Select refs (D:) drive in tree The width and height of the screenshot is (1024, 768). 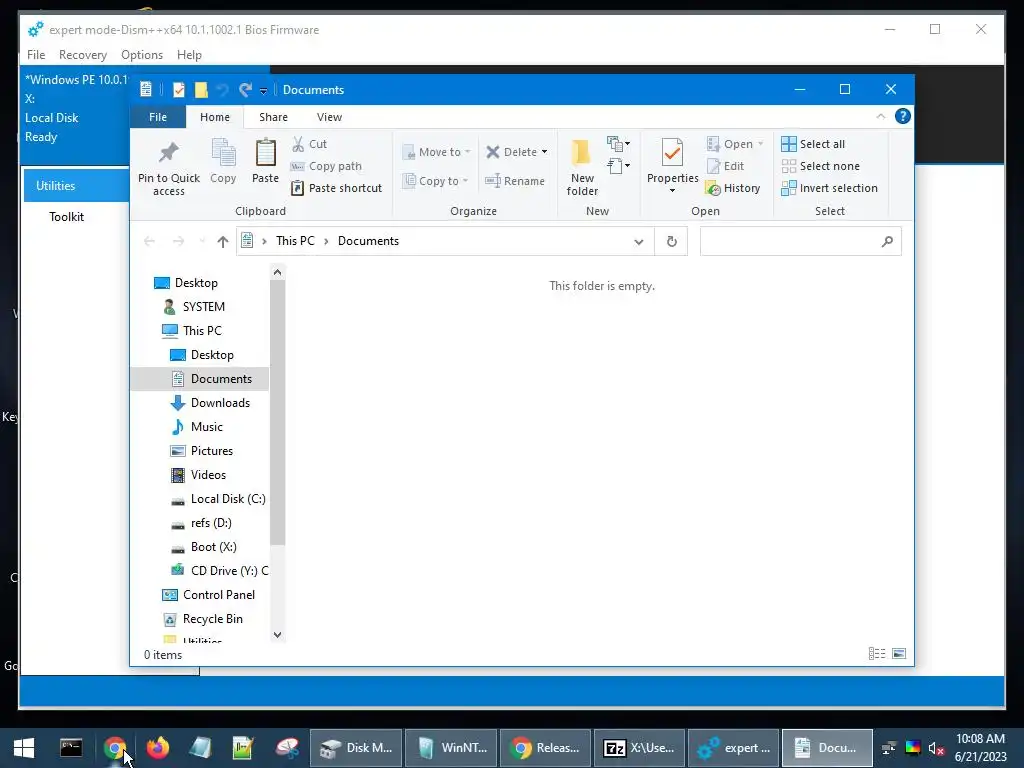pos(201,523)
